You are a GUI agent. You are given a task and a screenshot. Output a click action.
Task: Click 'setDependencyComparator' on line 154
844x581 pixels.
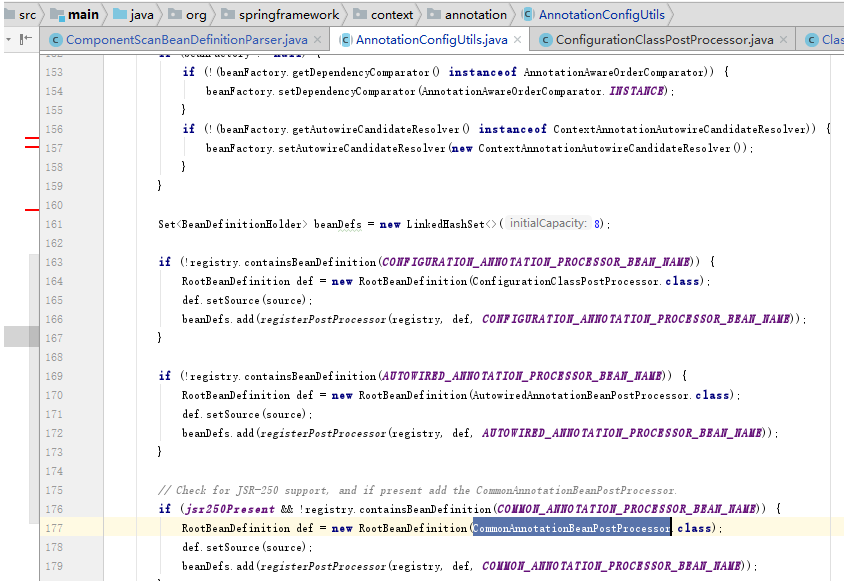[347, 91]
